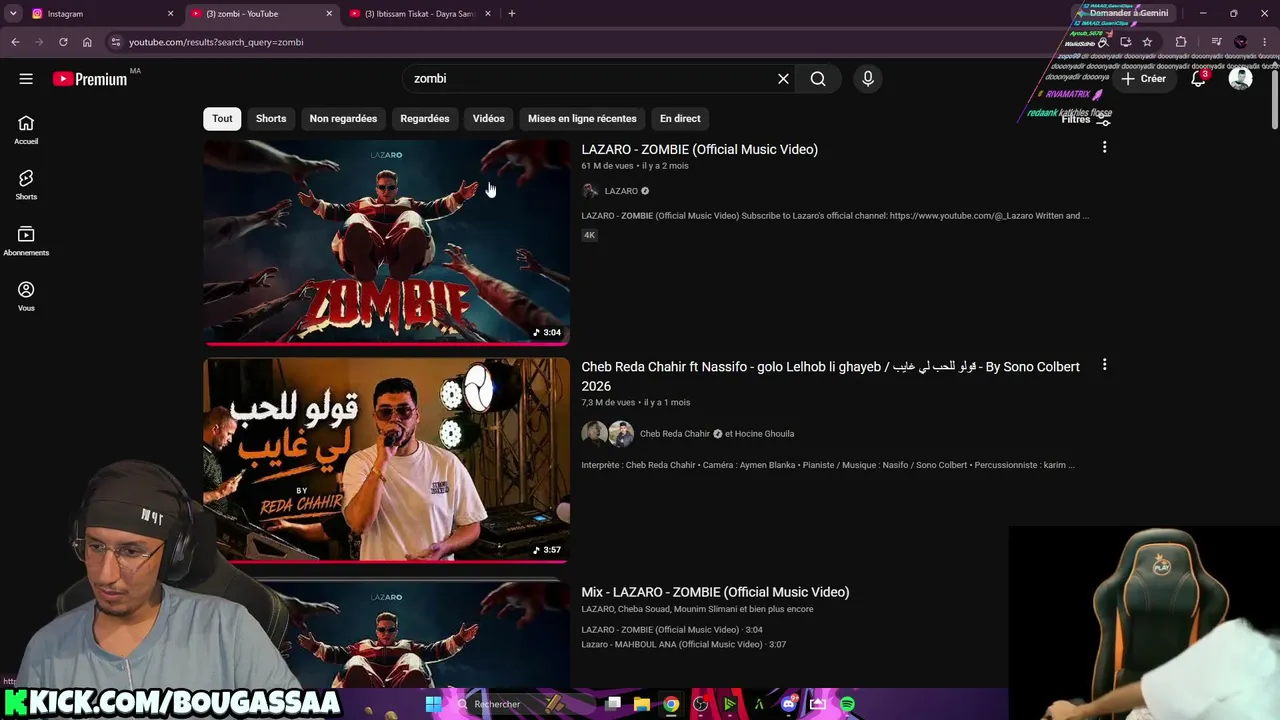
Task: Filter by Mises en ligne récentes
Action: [582, 118]
